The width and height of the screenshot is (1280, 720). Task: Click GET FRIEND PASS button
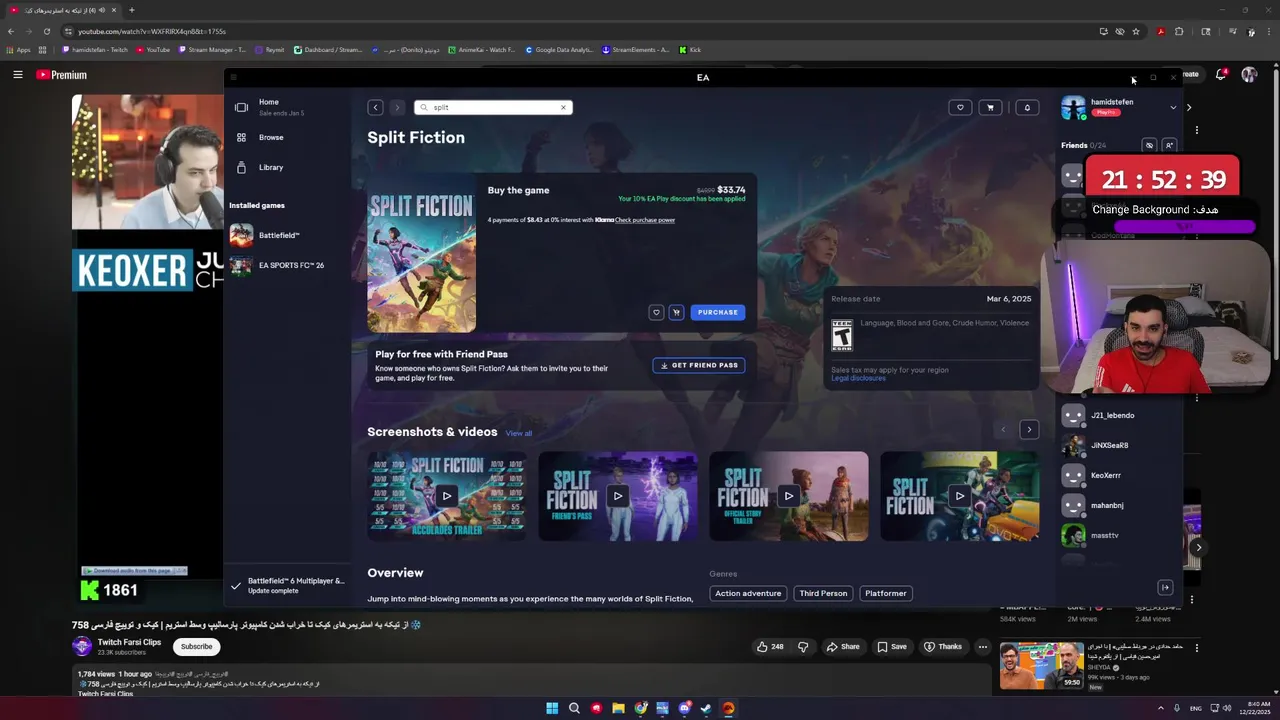pyautogui.click(x=699, y=365)
